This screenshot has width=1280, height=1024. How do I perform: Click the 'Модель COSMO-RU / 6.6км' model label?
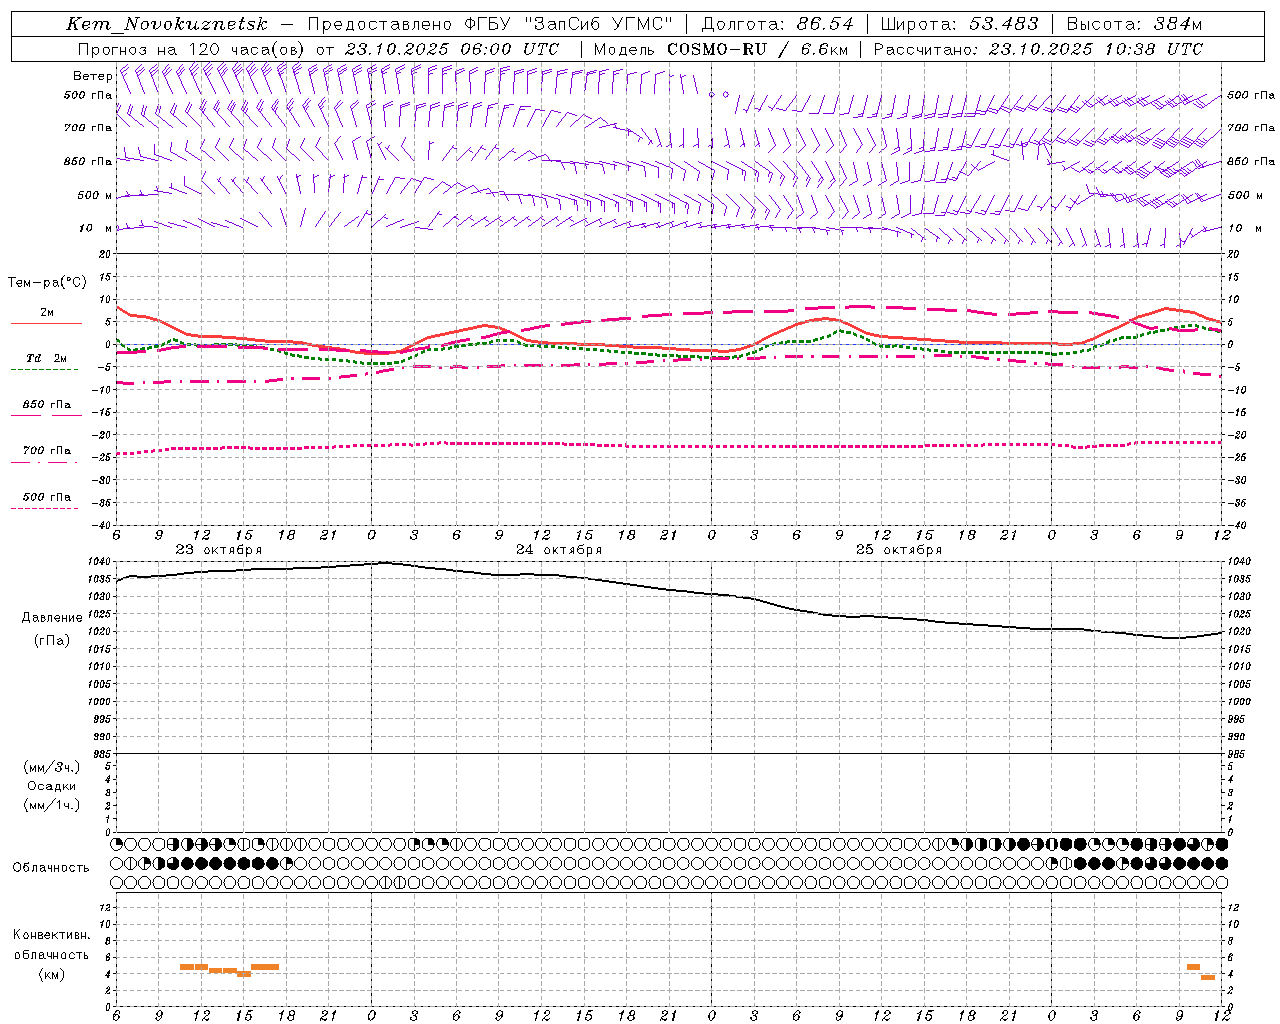click(721, 49)
